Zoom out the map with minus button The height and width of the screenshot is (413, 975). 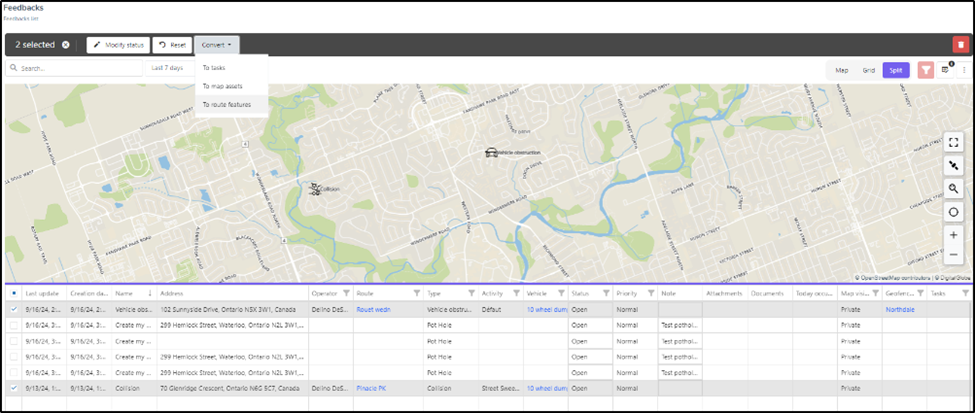[953, 254]
